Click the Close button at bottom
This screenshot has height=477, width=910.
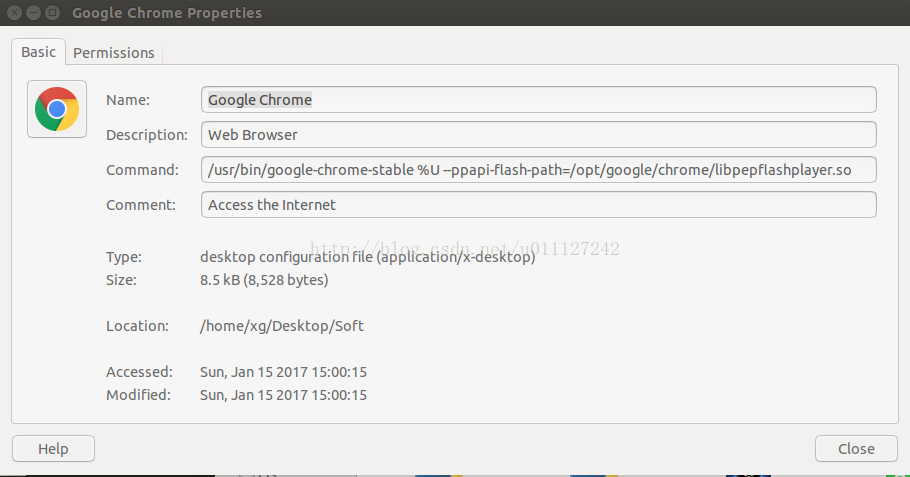[856, 449]
